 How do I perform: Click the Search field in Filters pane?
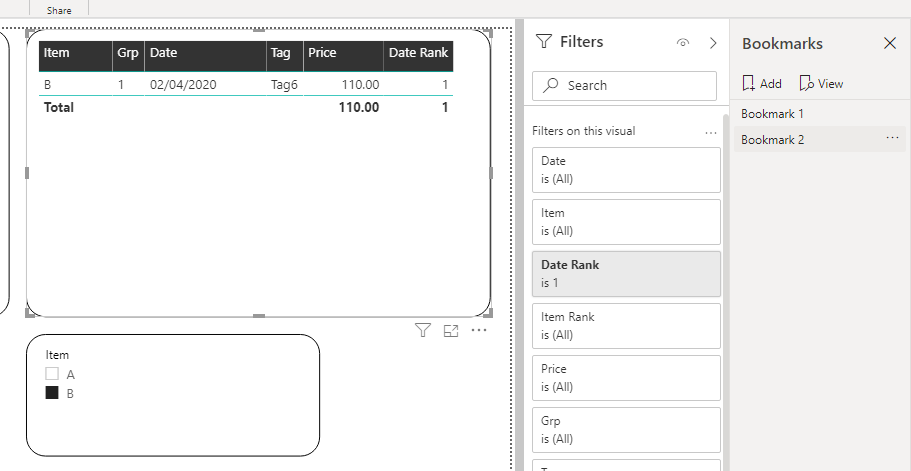625,86
